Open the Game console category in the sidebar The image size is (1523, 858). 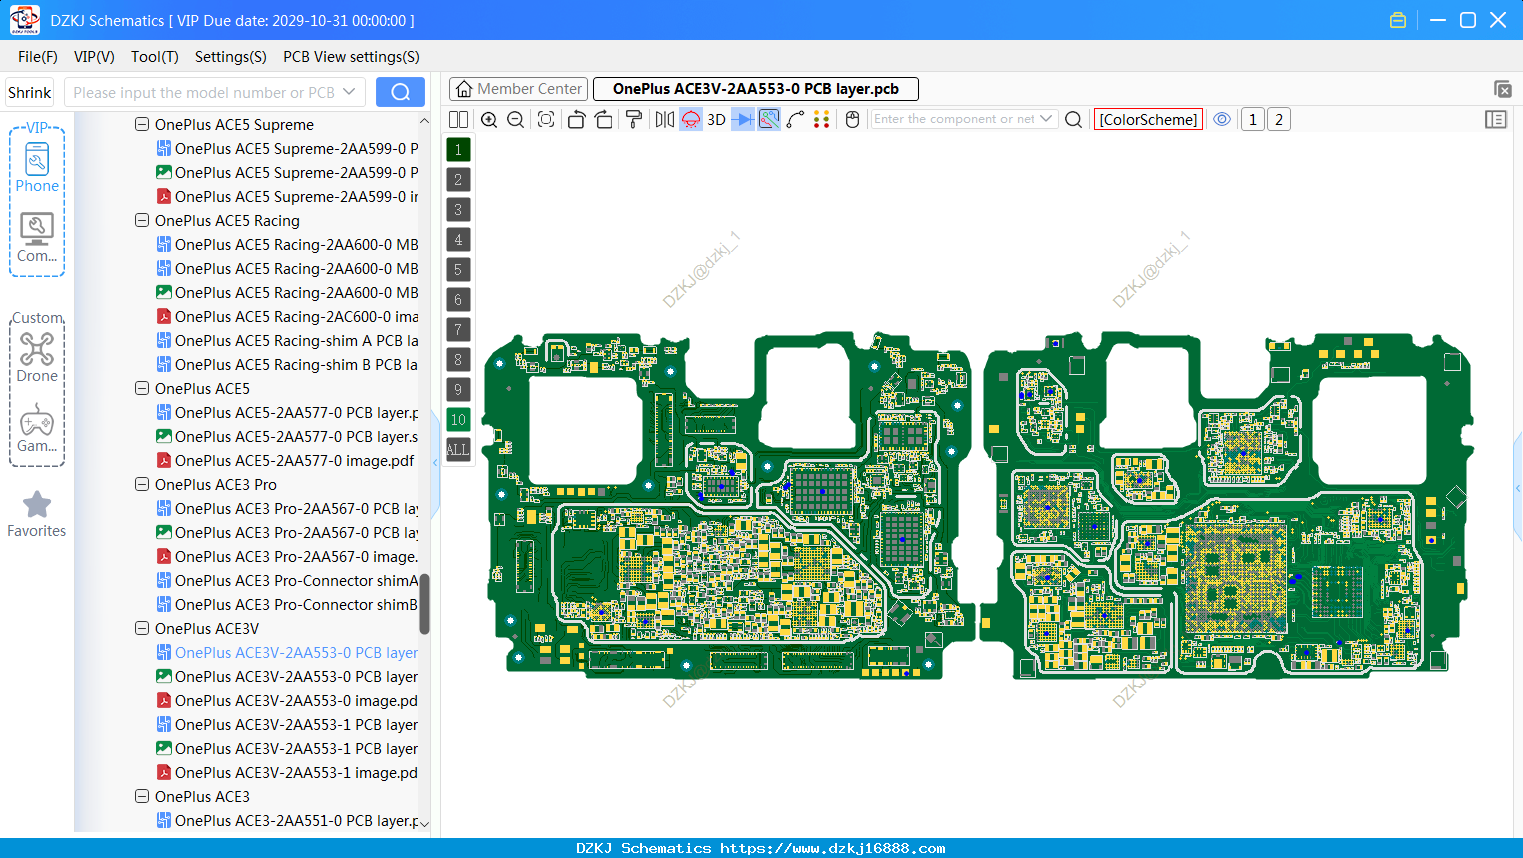click(x=37, y=428)
